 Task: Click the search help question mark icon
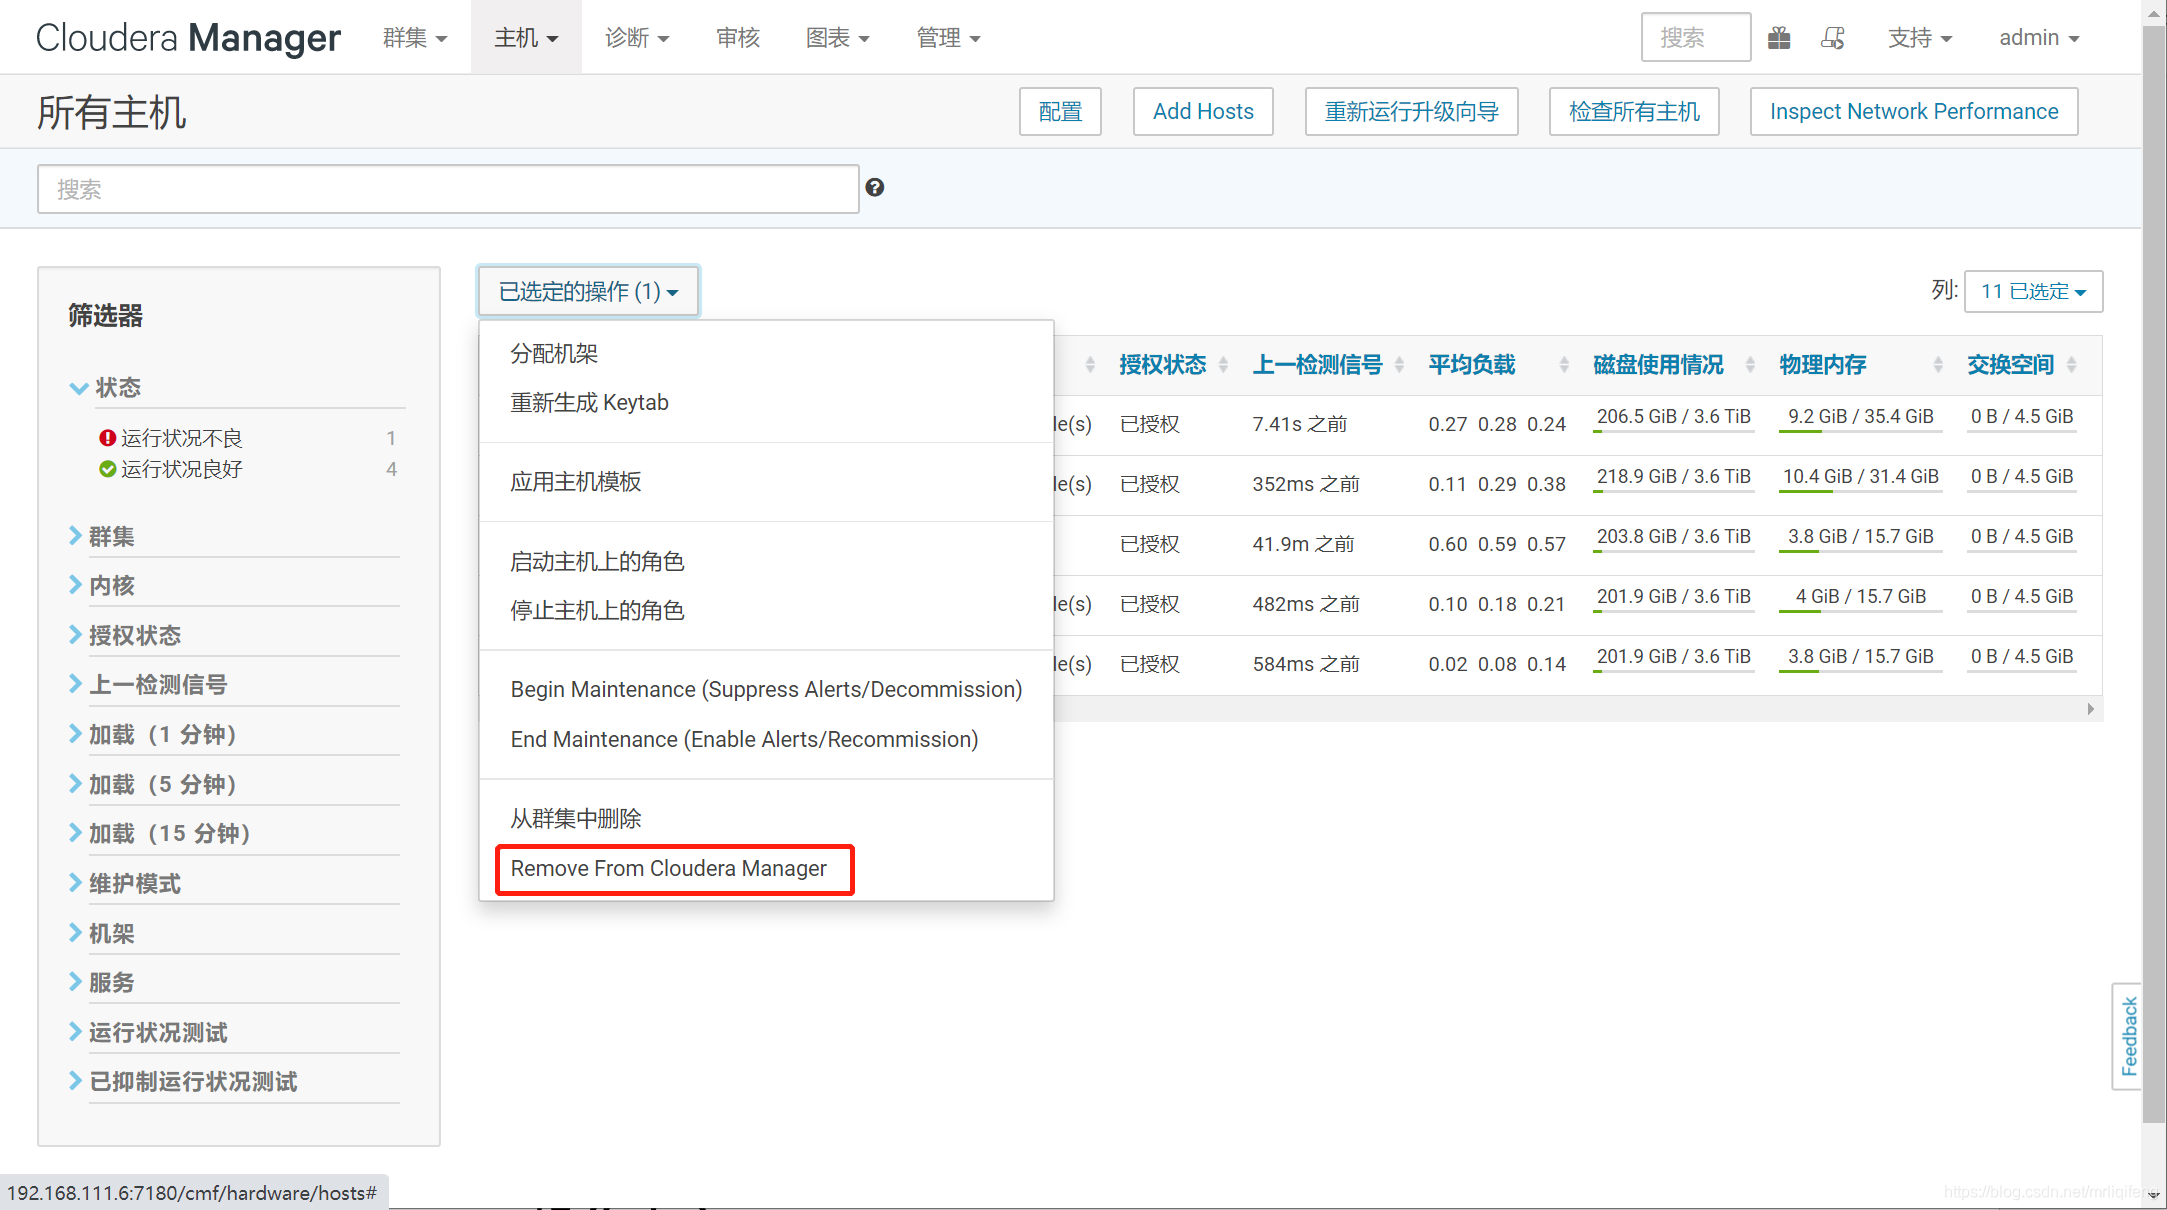875,187
